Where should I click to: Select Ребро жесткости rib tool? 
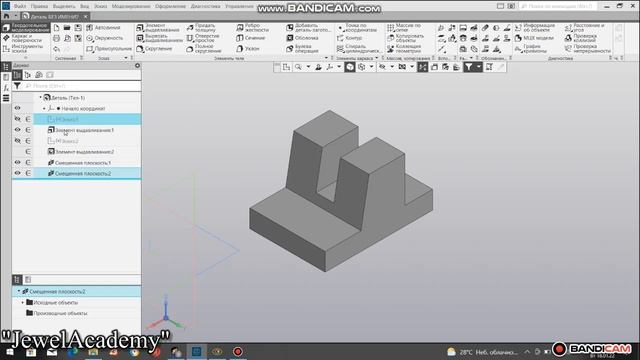[x=252, y=27]
